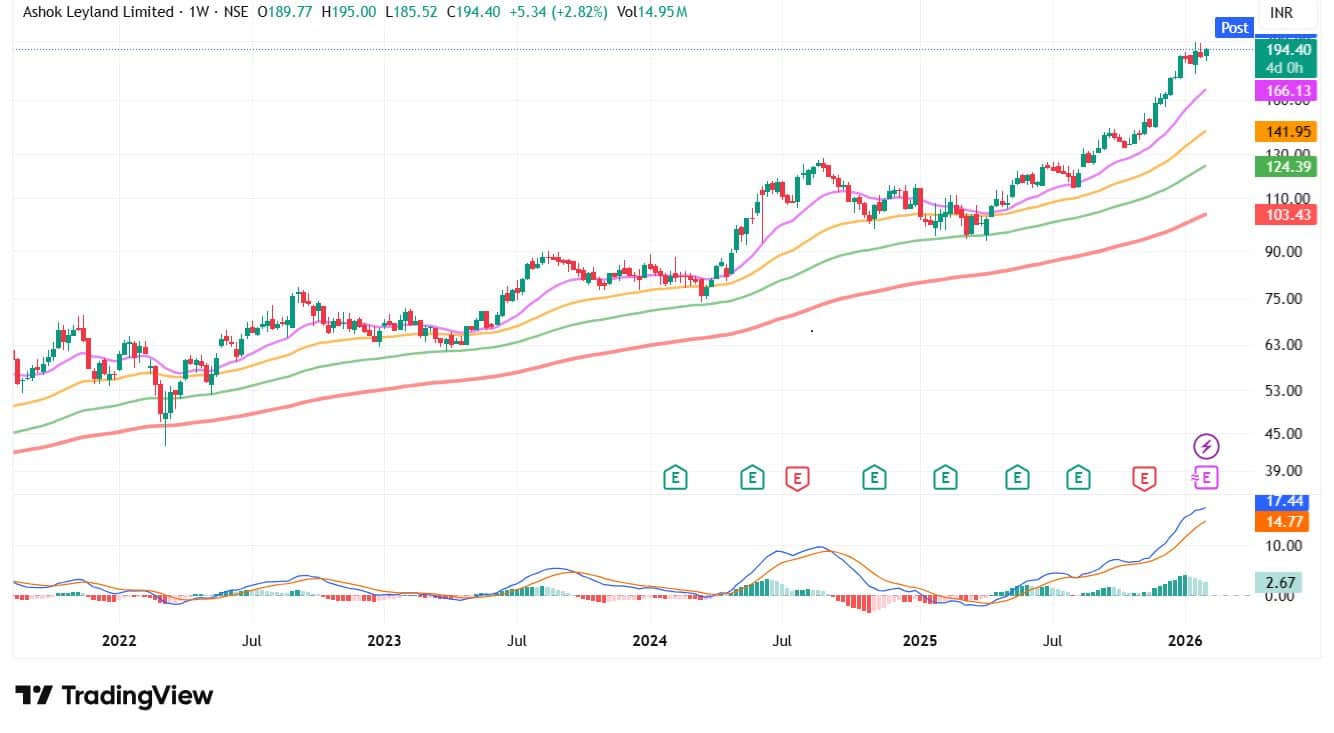Click the magenta moving average label 166.13
This screenshot has height=733, width=1334.
(1287, 90)
